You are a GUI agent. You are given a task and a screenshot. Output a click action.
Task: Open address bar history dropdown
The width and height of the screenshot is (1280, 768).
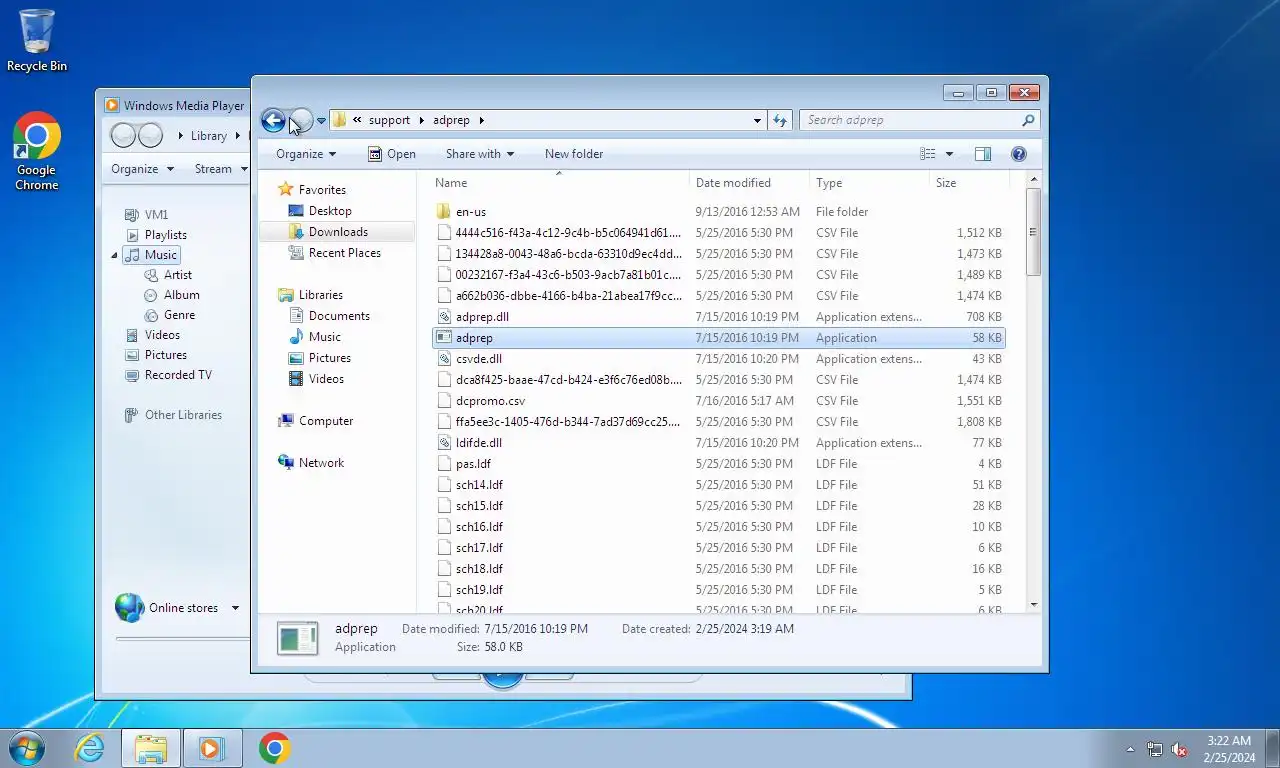757,120
